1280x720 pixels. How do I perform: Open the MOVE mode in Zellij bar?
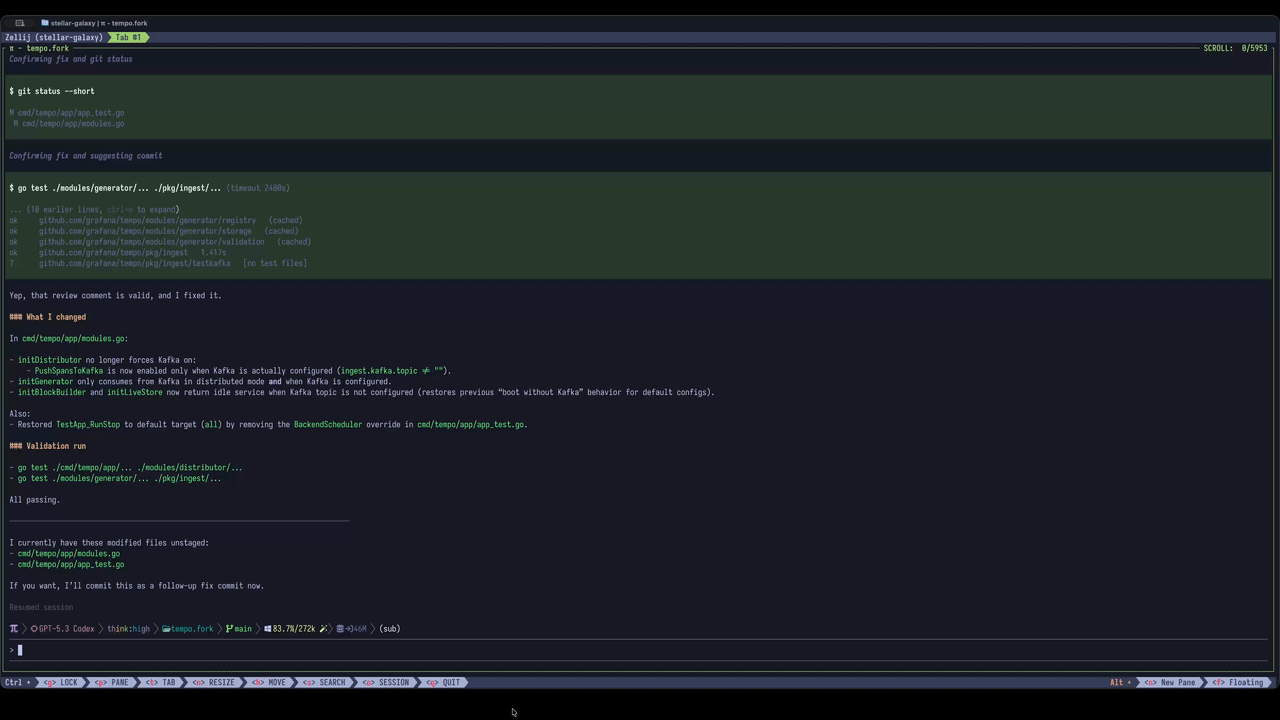[270, 683]
